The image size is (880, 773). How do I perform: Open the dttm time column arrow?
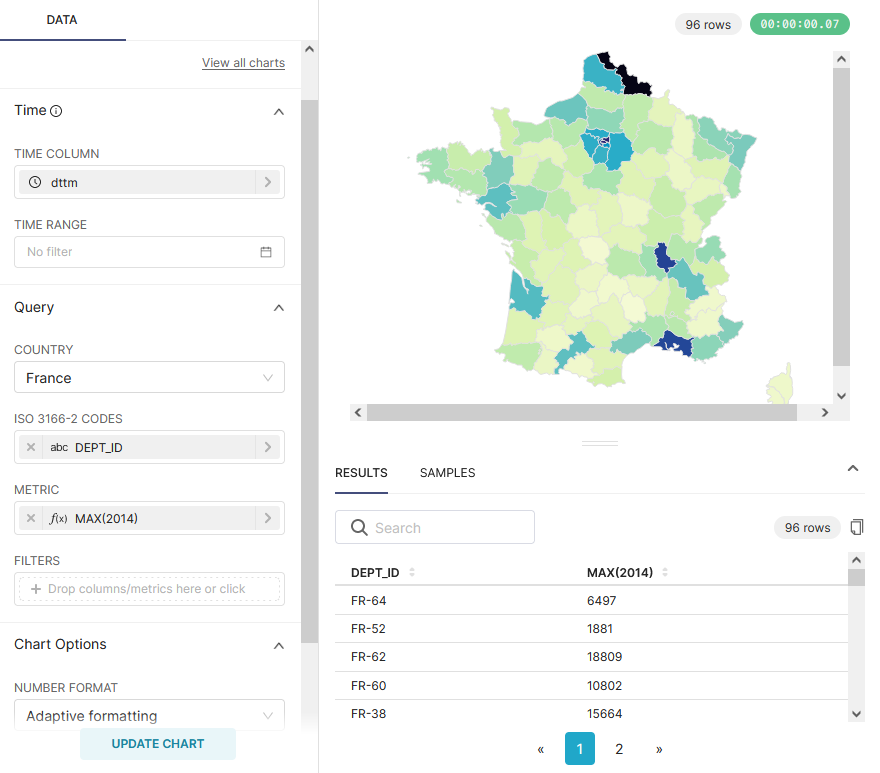(268, 182)
